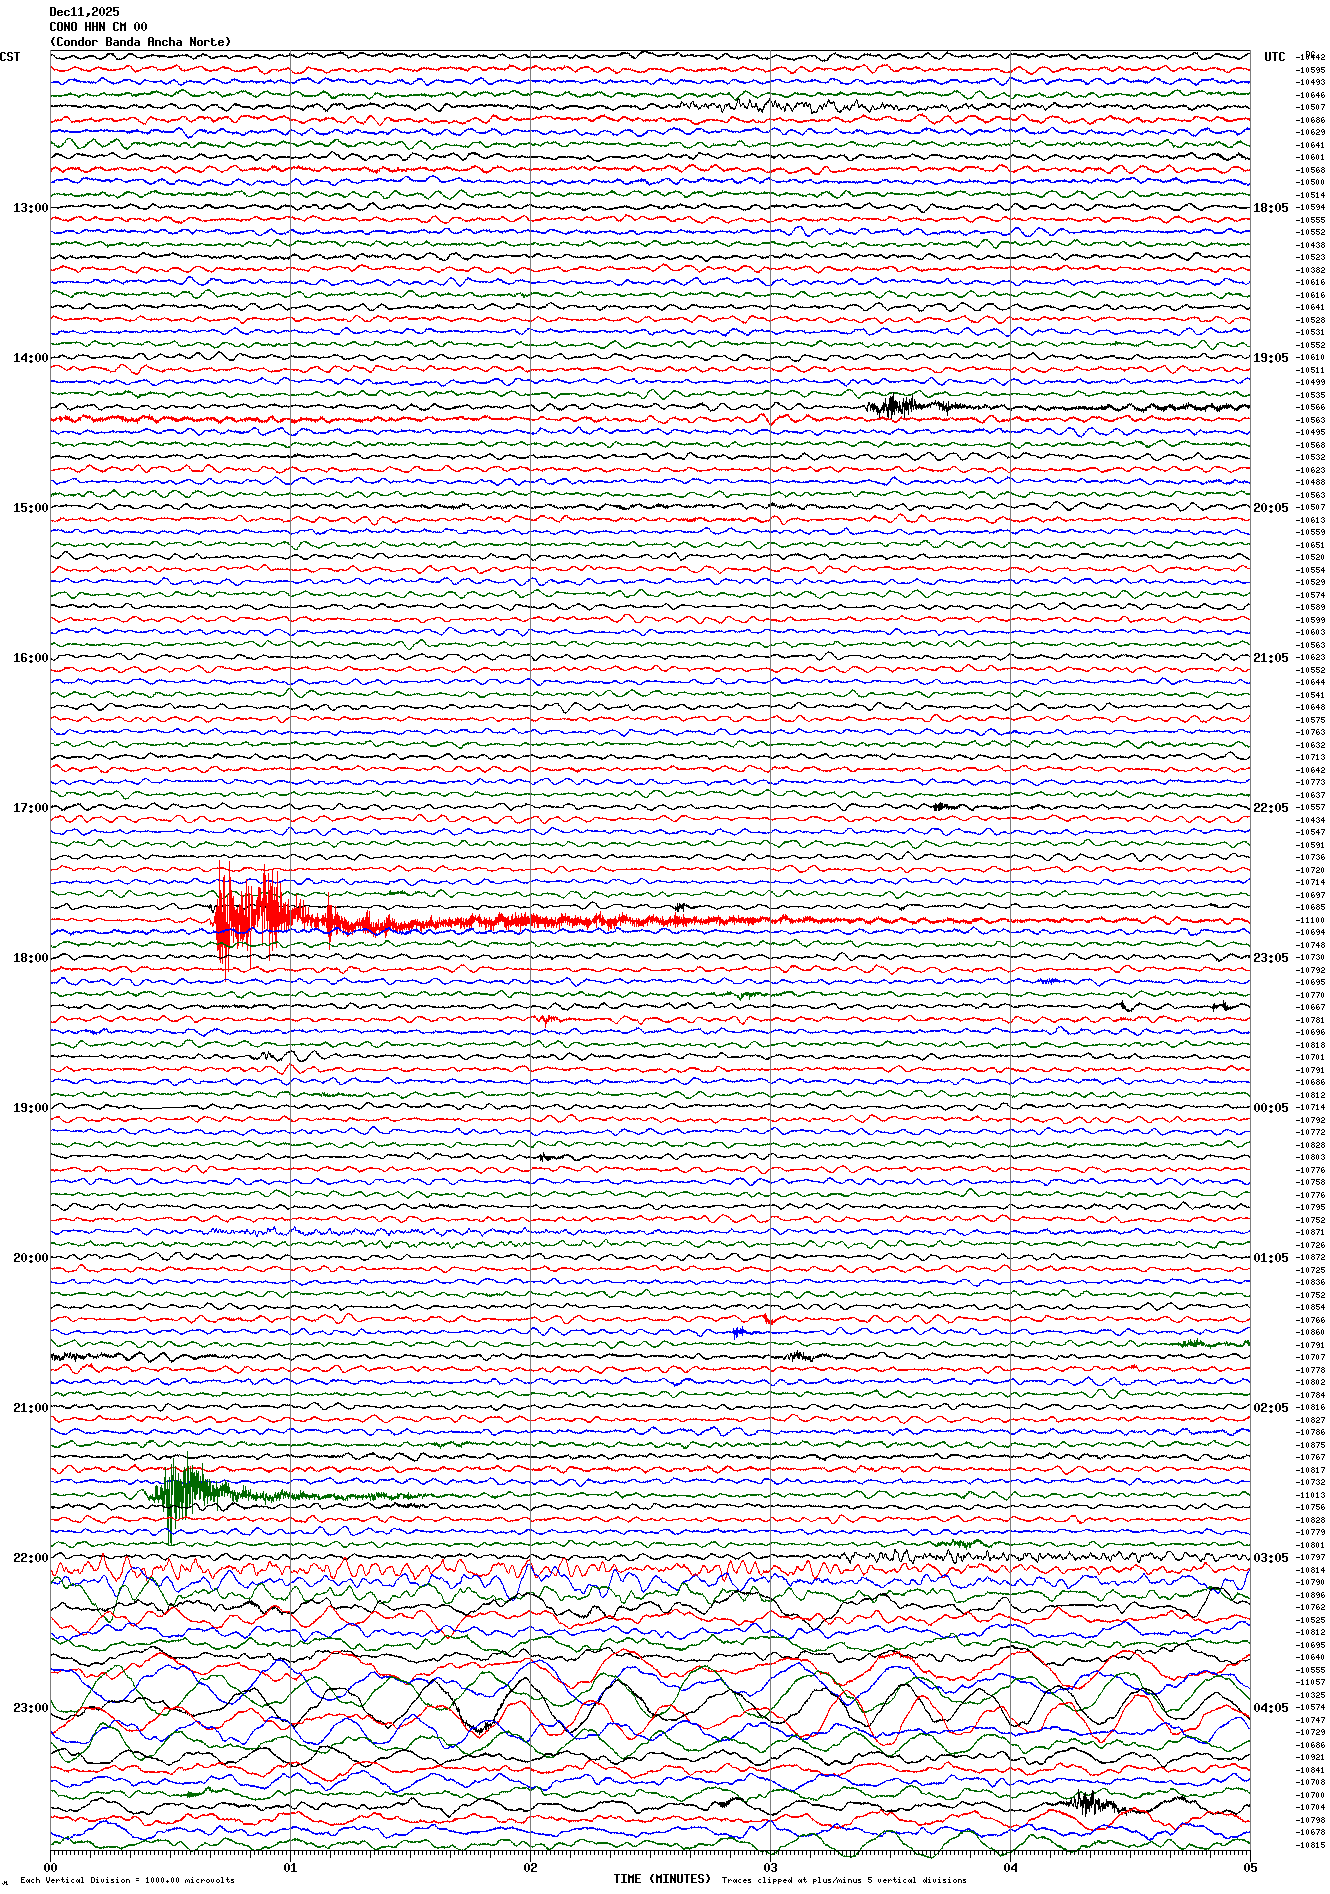Click the 23:05 UTC time label
The image size is (1330, 1894).
click(1270, 958)
